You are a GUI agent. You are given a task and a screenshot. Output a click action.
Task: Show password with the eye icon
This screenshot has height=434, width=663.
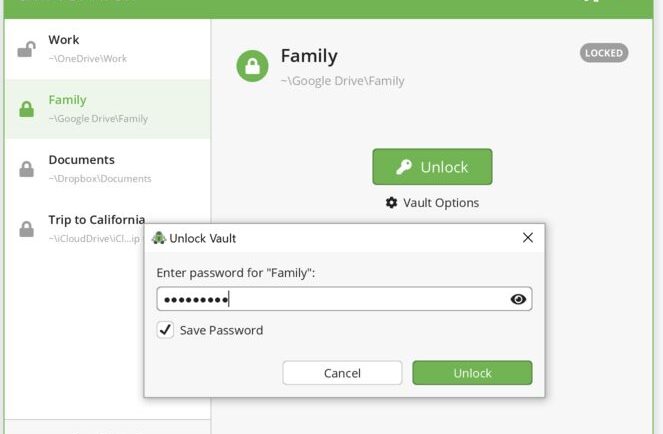pyautogui.click(x=518, y=299)
